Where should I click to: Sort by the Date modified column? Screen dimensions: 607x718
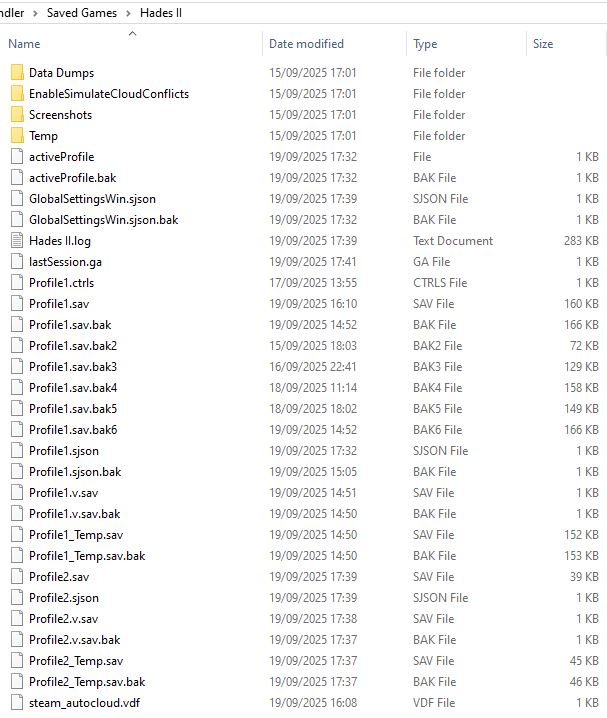point(306,44)
